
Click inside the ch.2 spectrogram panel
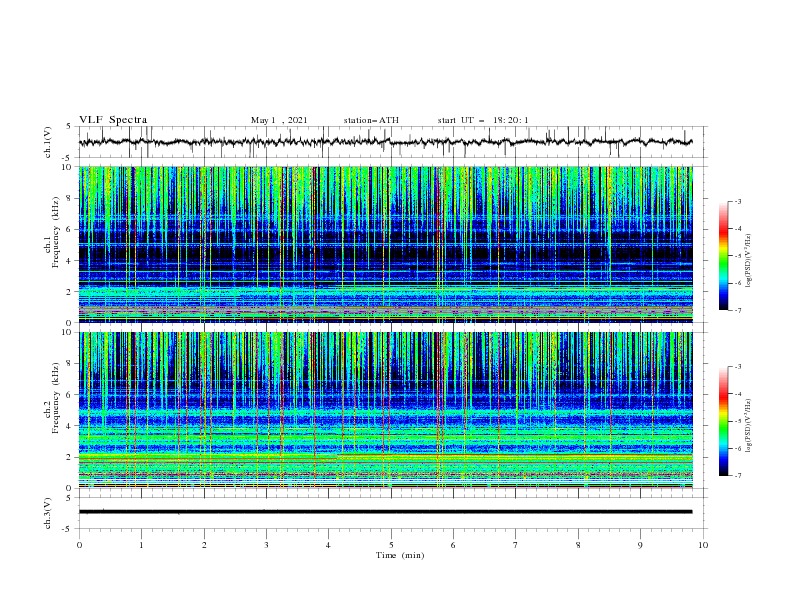click(x=385, y=410)
